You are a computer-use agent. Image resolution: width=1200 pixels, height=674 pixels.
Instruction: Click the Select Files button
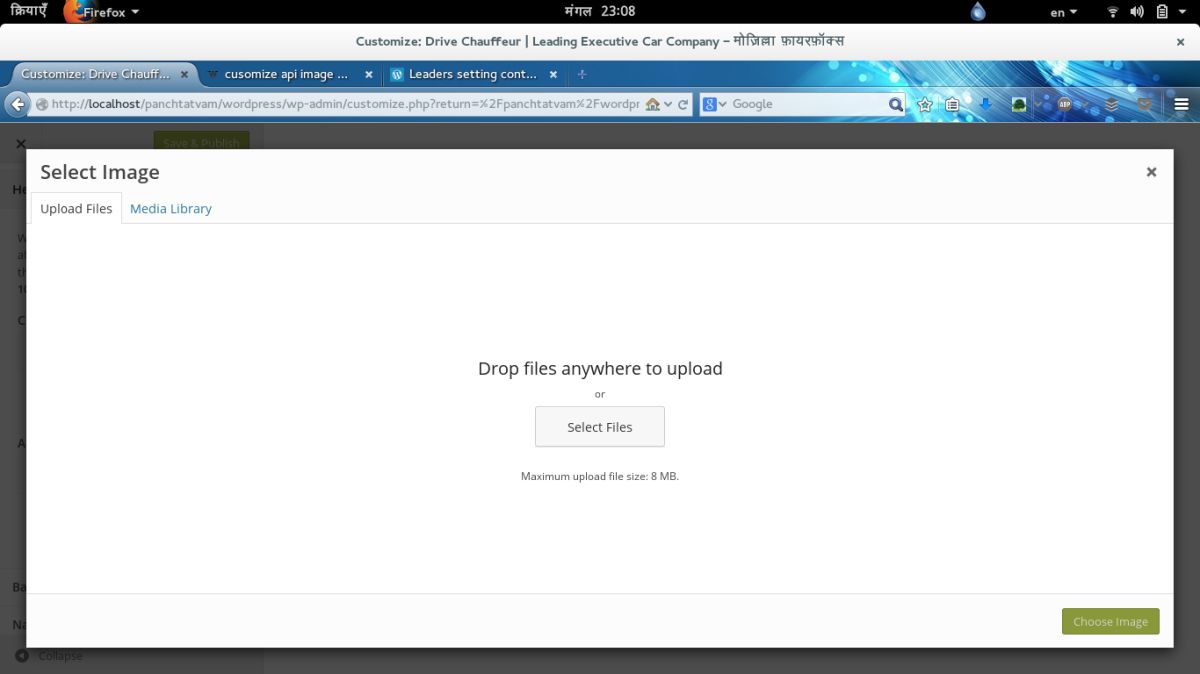pyautogui.click(x=600, y=427)
